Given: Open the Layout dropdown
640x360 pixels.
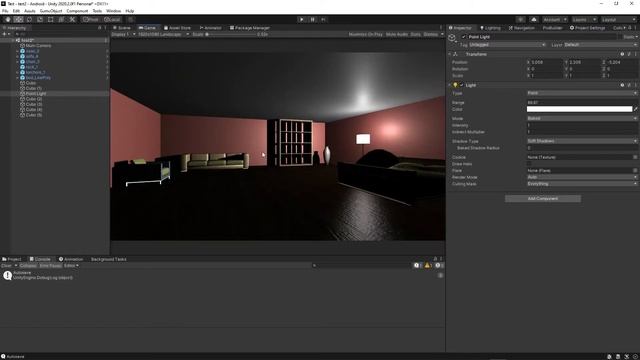Looking at the screenshot, I should (618, 20).
